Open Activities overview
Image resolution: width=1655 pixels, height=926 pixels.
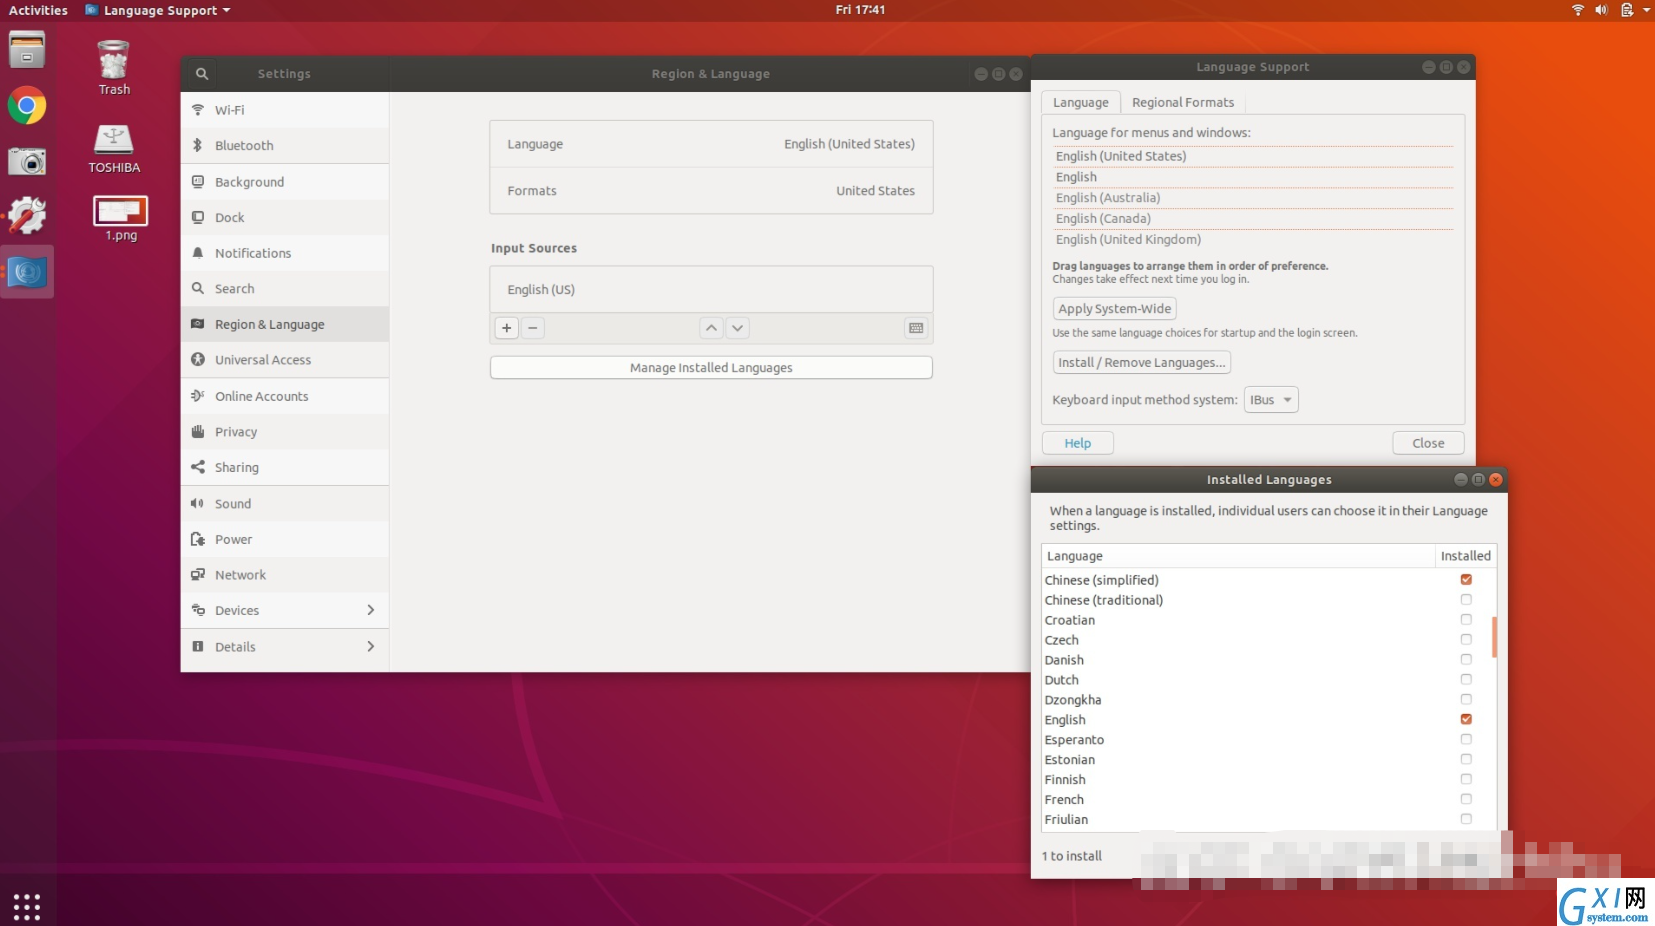point(38,10)
